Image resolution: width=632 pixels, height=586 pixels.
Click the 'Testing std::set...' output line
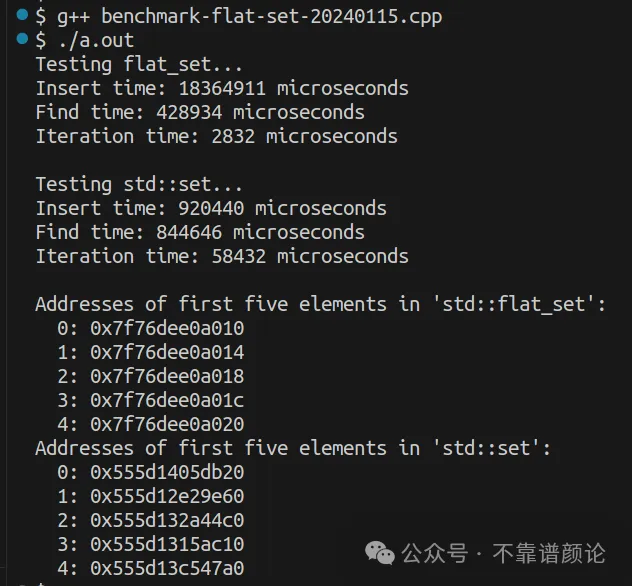[x=139, y=185]
